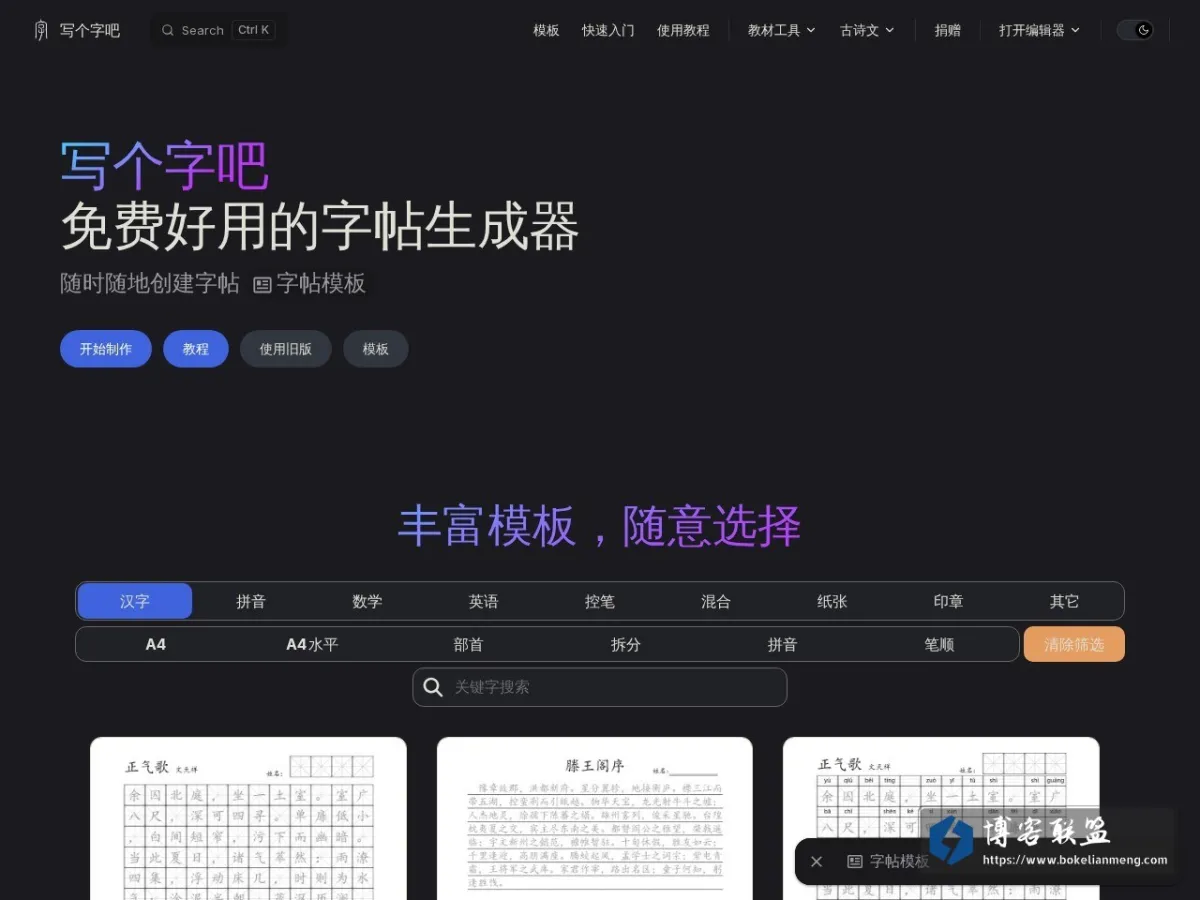This screenshot has height=900, width=1200.
Task: Filter by 拼音 subcategory in second row
Action: pyautogui.click(x=782, y=644)
